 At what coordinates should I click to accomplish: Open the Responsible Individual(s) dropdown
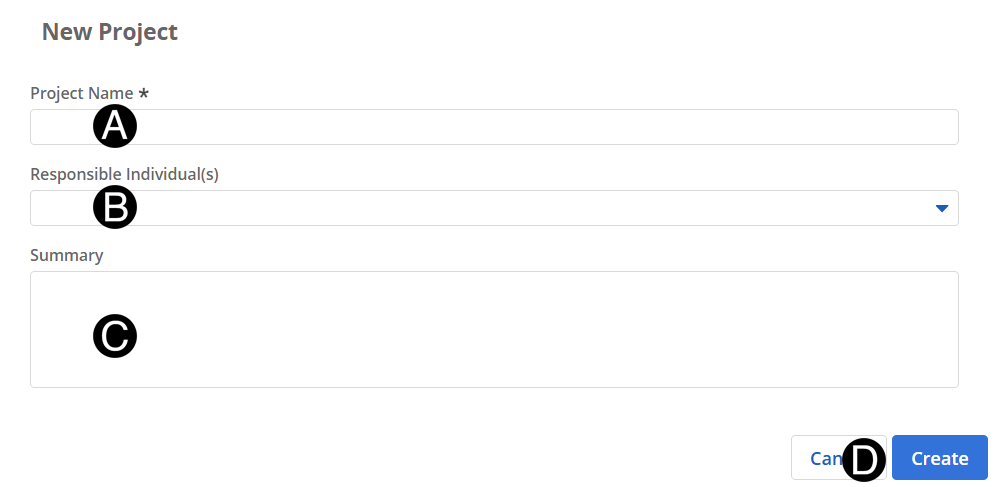click(540, 208)
